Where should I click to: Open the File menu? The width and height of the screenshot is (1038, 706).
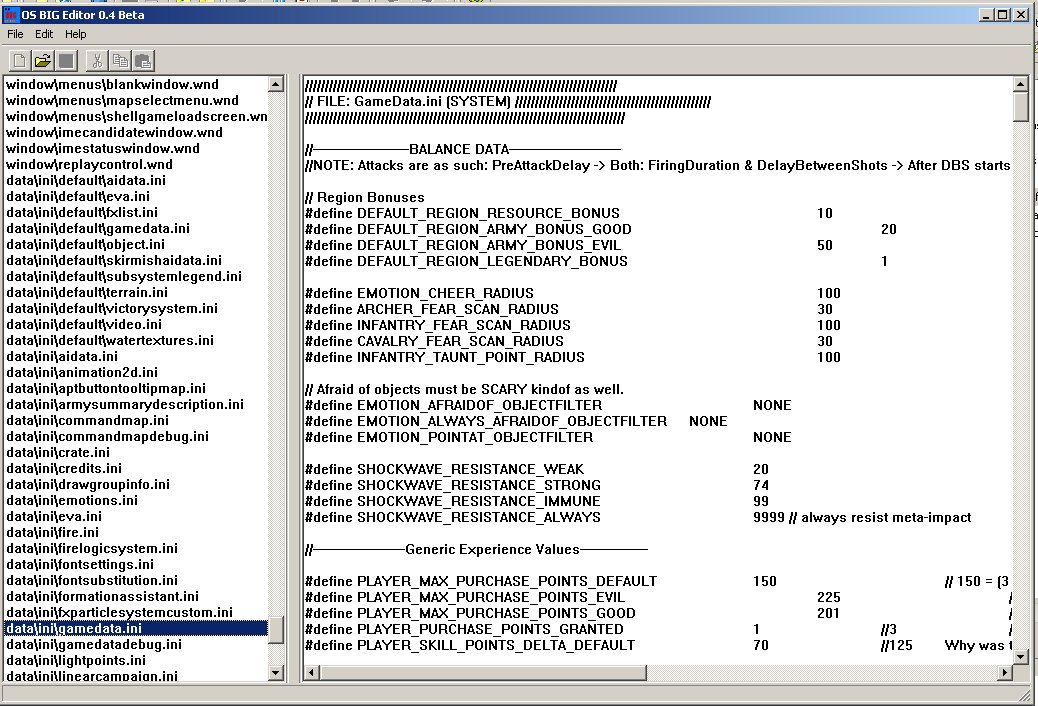click(16, 34)
